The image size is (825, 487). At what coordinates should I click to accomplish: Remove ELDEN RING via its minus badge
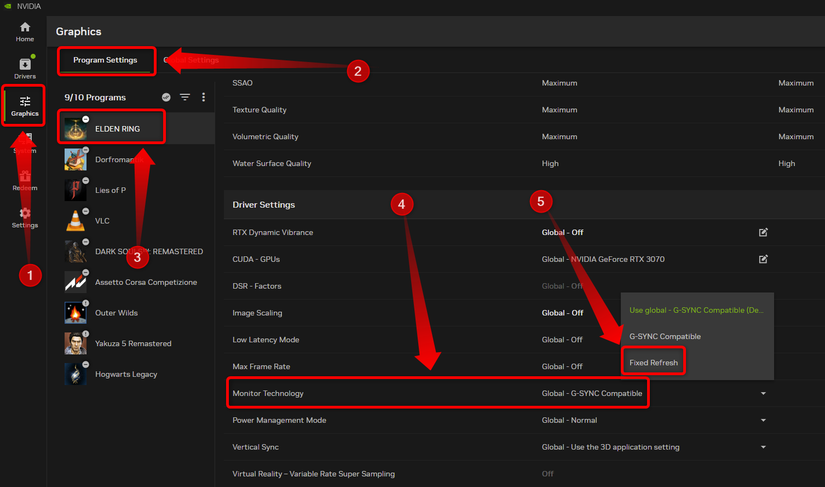pos(86,119)
